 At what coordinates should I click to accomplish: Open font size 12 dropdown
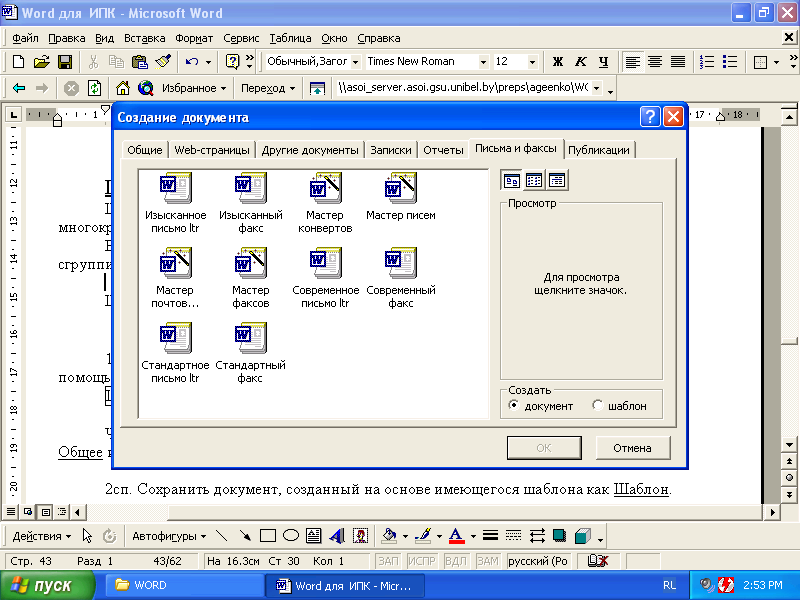point(532,62)
